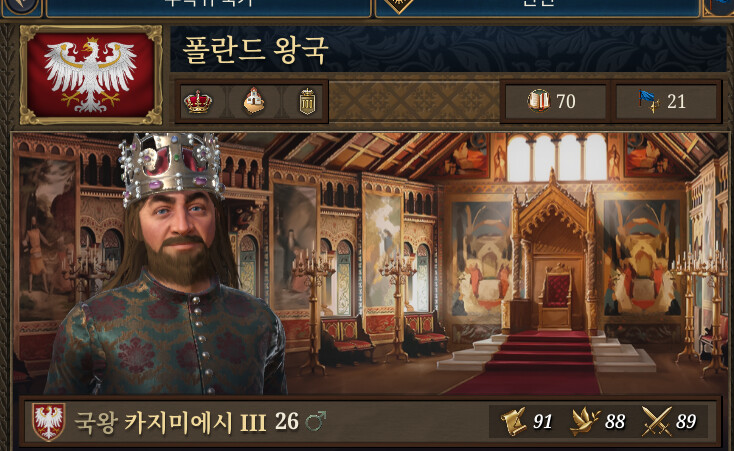
Task: Click the male gender symbol
Action: coord(316,421)
